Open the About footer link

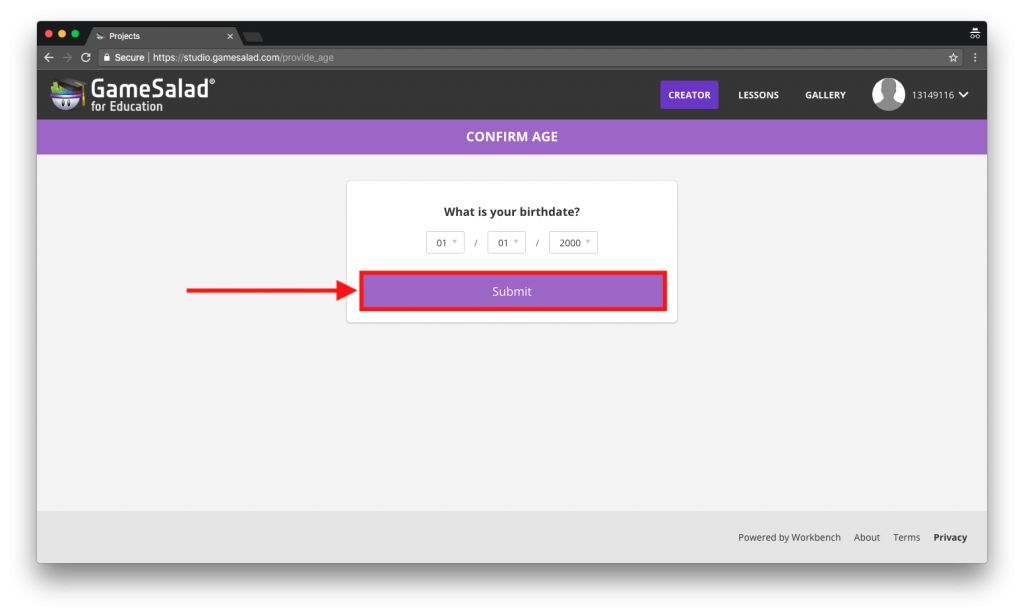point(867,537)
